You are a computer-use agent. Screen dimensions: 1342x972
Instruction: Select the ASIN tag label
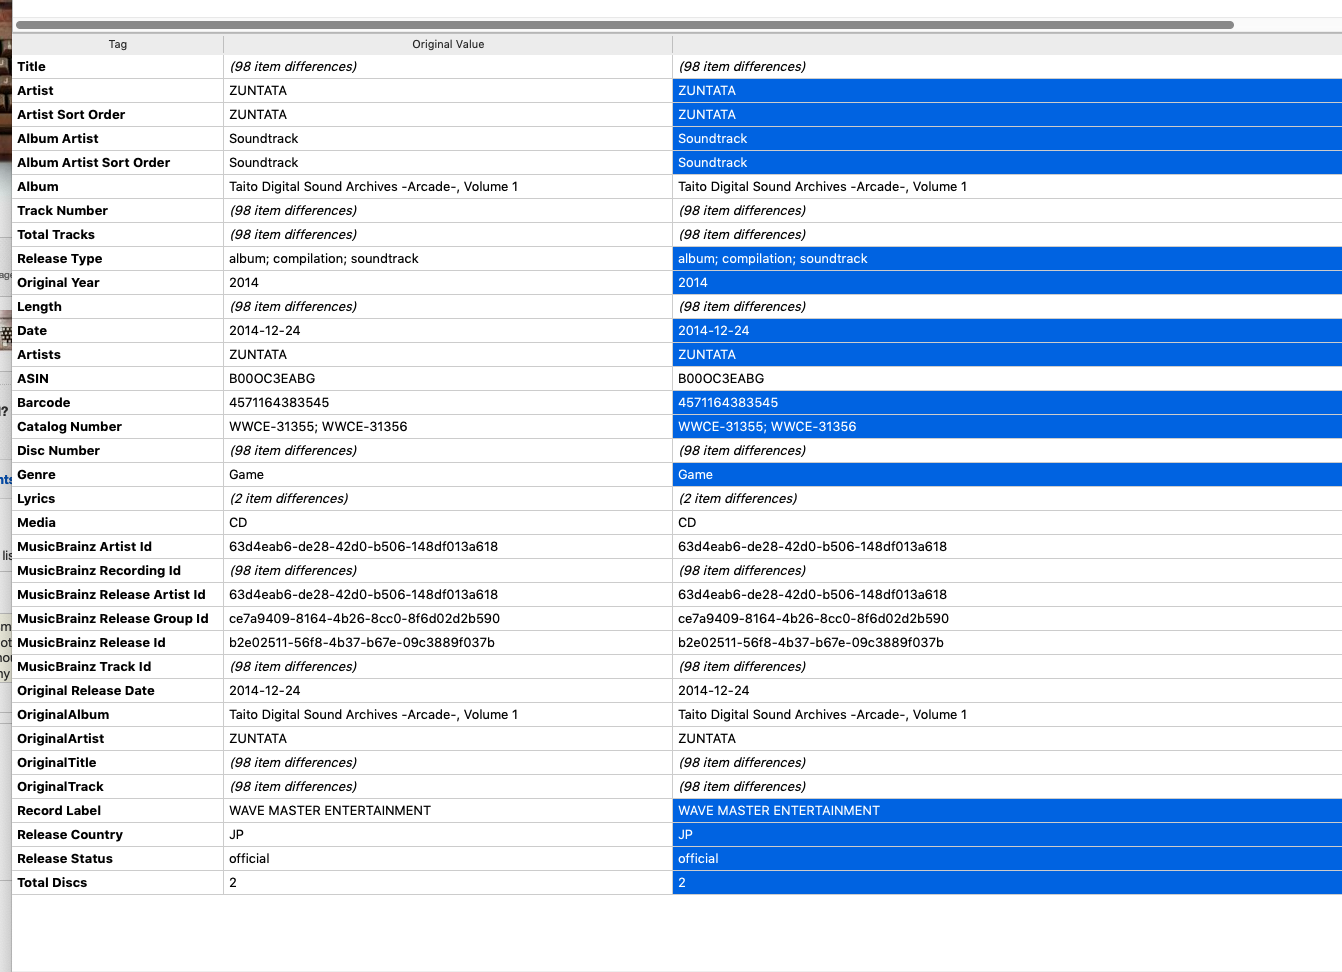tap(33, 379)
